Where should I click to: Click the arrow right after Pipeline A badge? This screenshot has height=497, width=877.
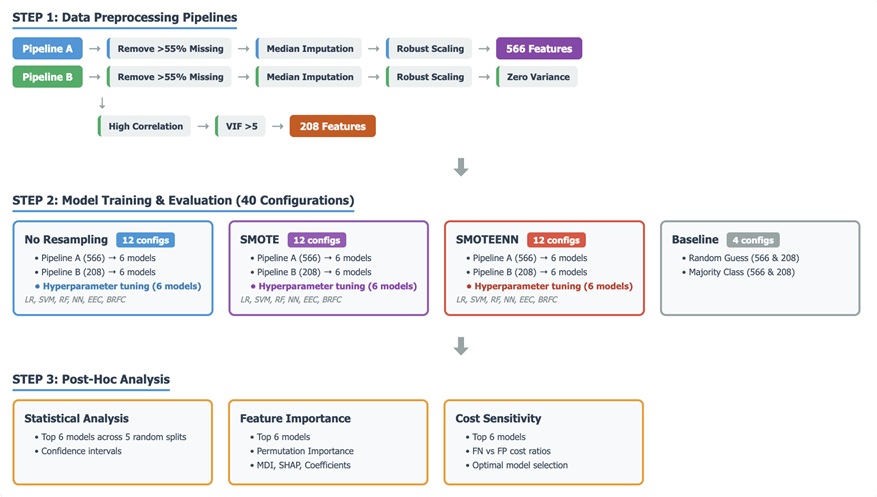coord(94,49)
